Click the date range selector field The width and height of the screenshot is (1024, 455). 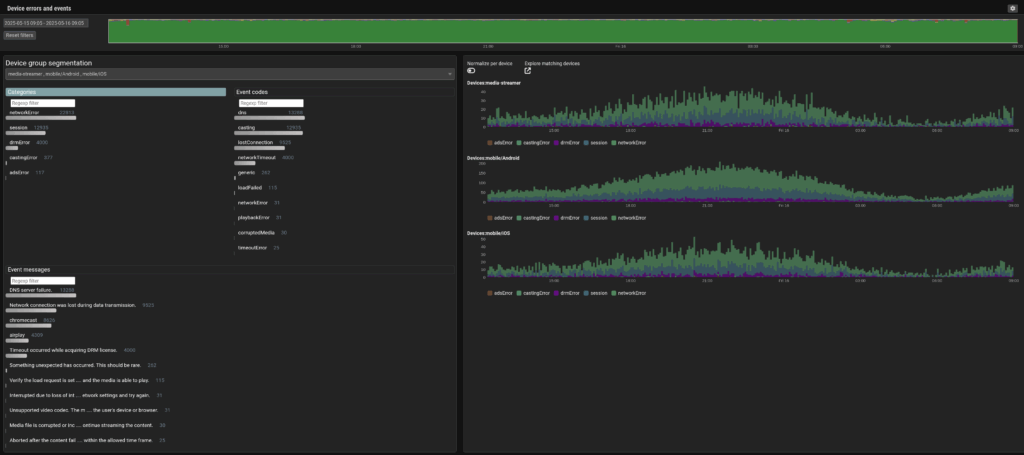45,22
